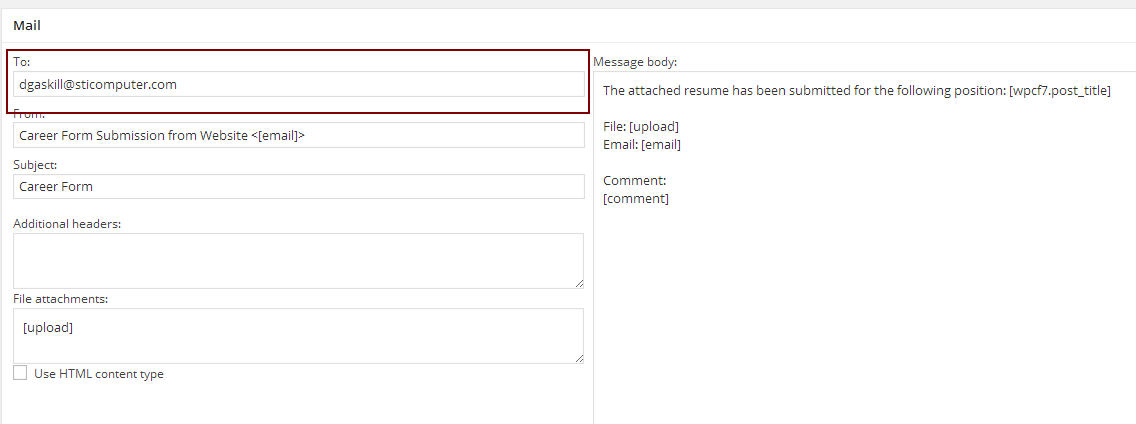Click the File attachments: label
Image resolution: width=1136 pixels, height=424 pixels.
coord(60,298)
